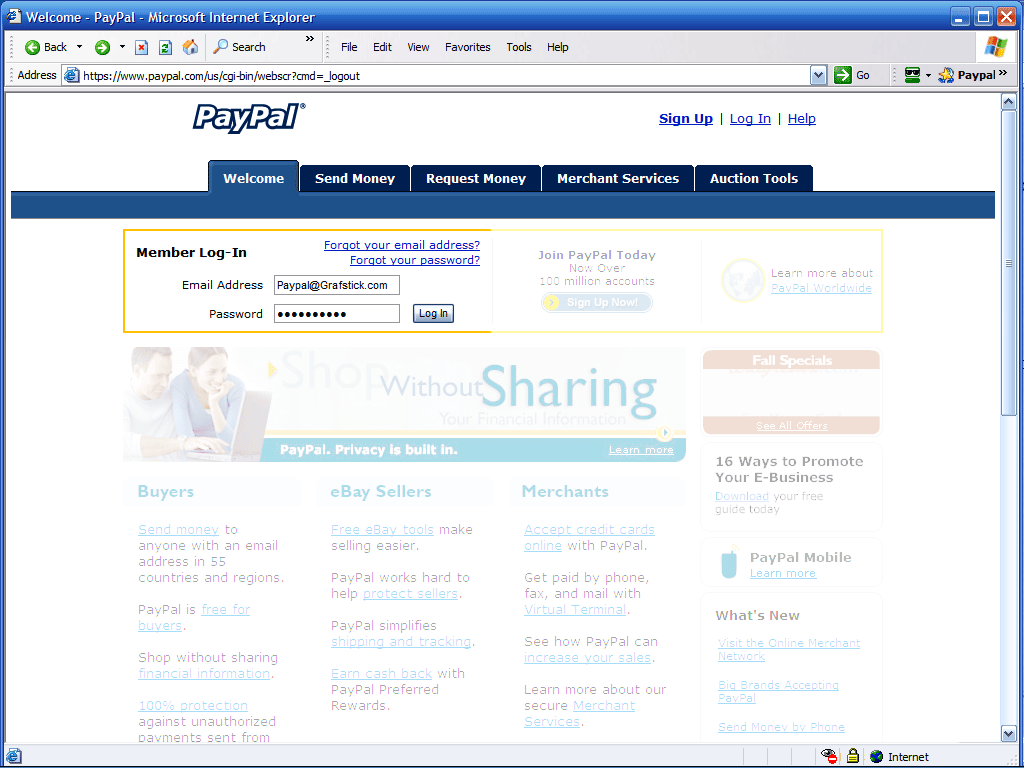Screen dimensions: 1024x768
Task: Open the Merchant Services tab
Action: (617, 178)
